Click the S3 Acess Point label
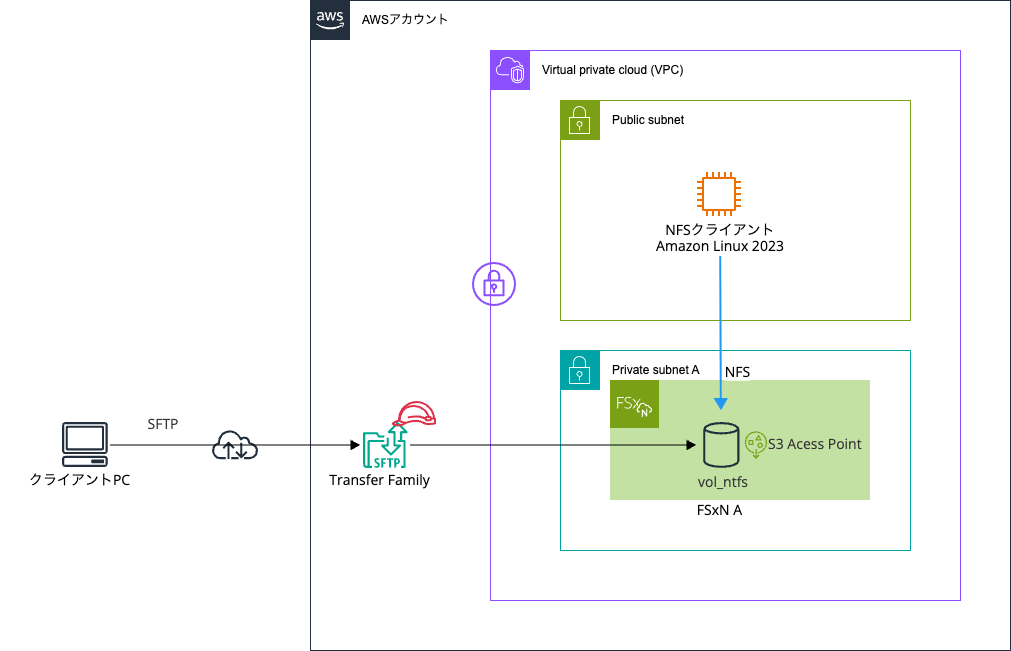This screenshot has height=651, width=1011. [814, 444]
